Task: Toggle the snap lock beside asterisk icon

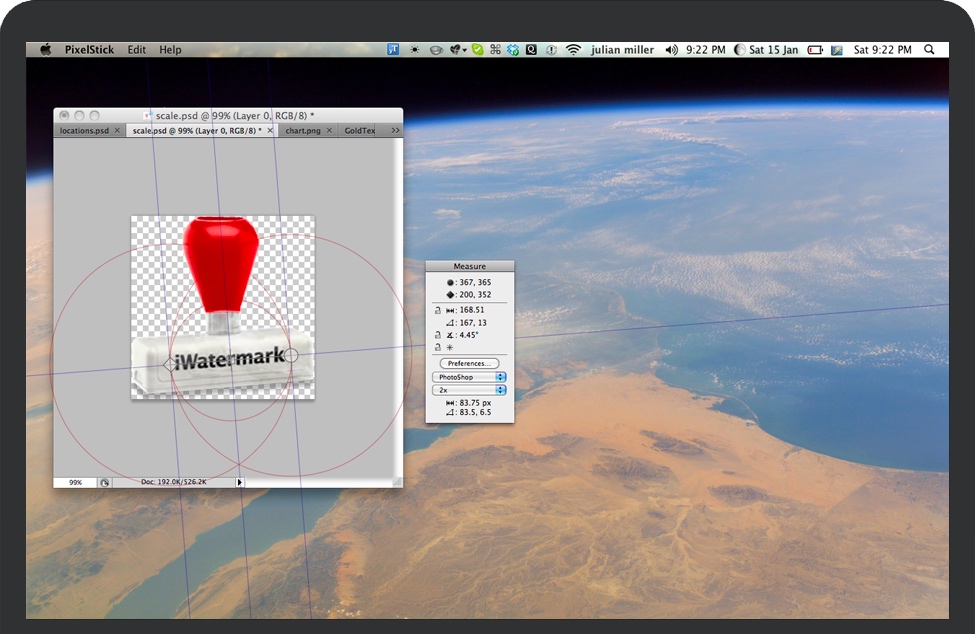Action: 438,347
